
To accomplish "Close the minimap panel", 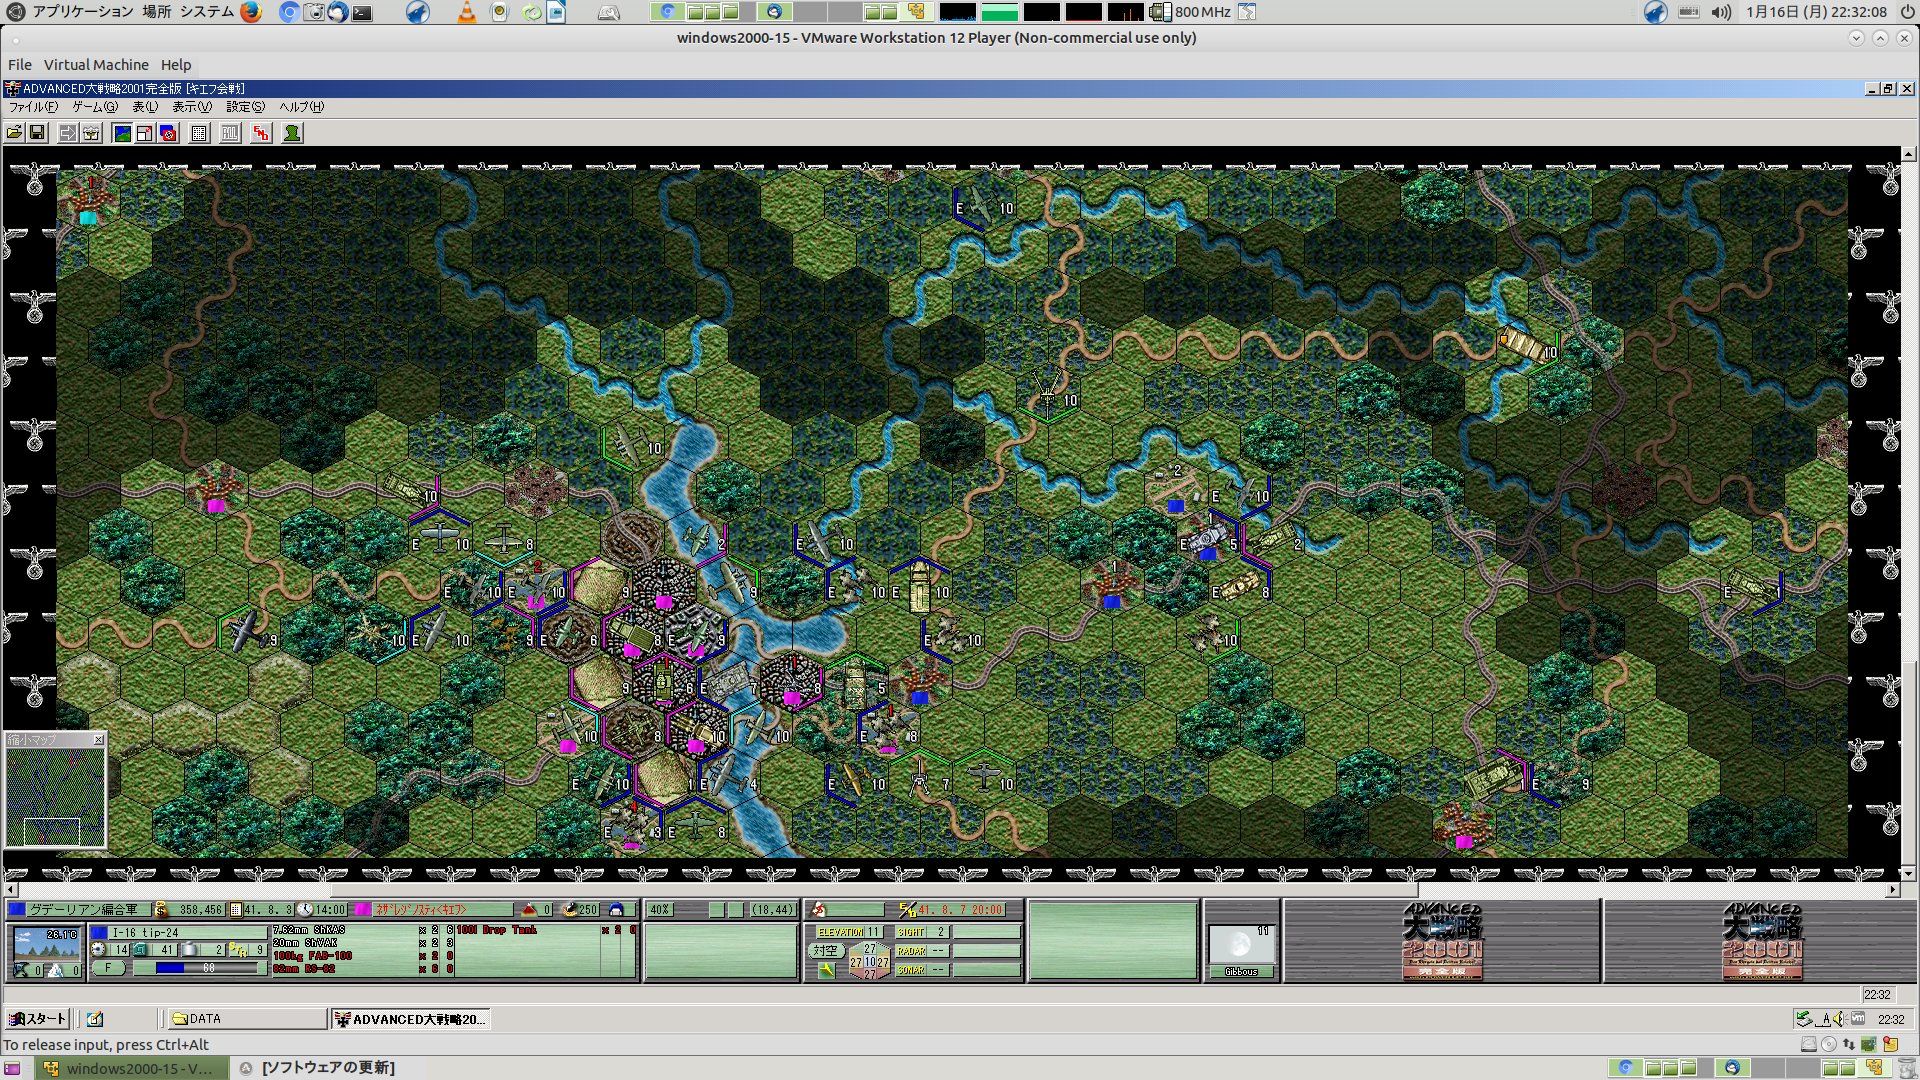I will pyautogui.click(x=98, y=740).
